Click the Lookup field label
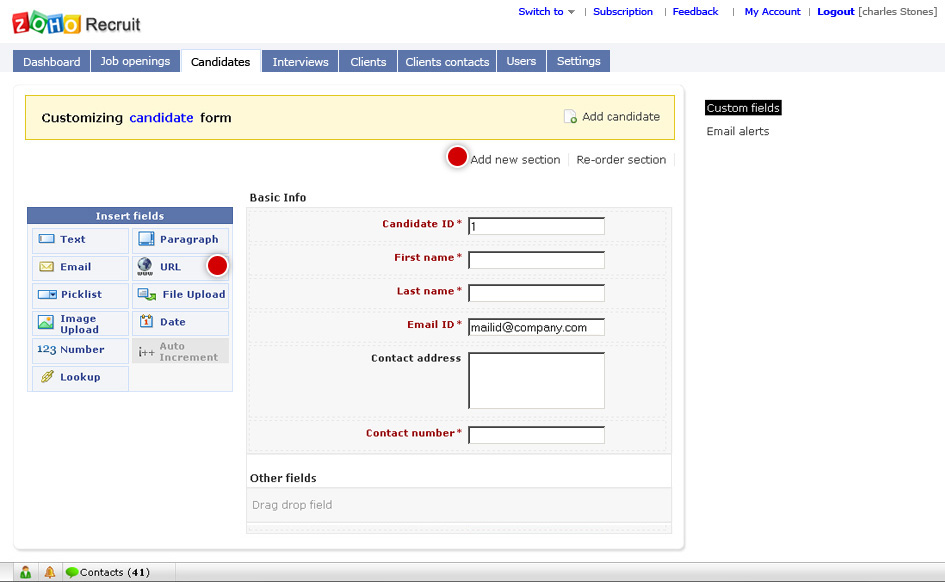This screenshot has width=945, height=582. coord(80,377)
